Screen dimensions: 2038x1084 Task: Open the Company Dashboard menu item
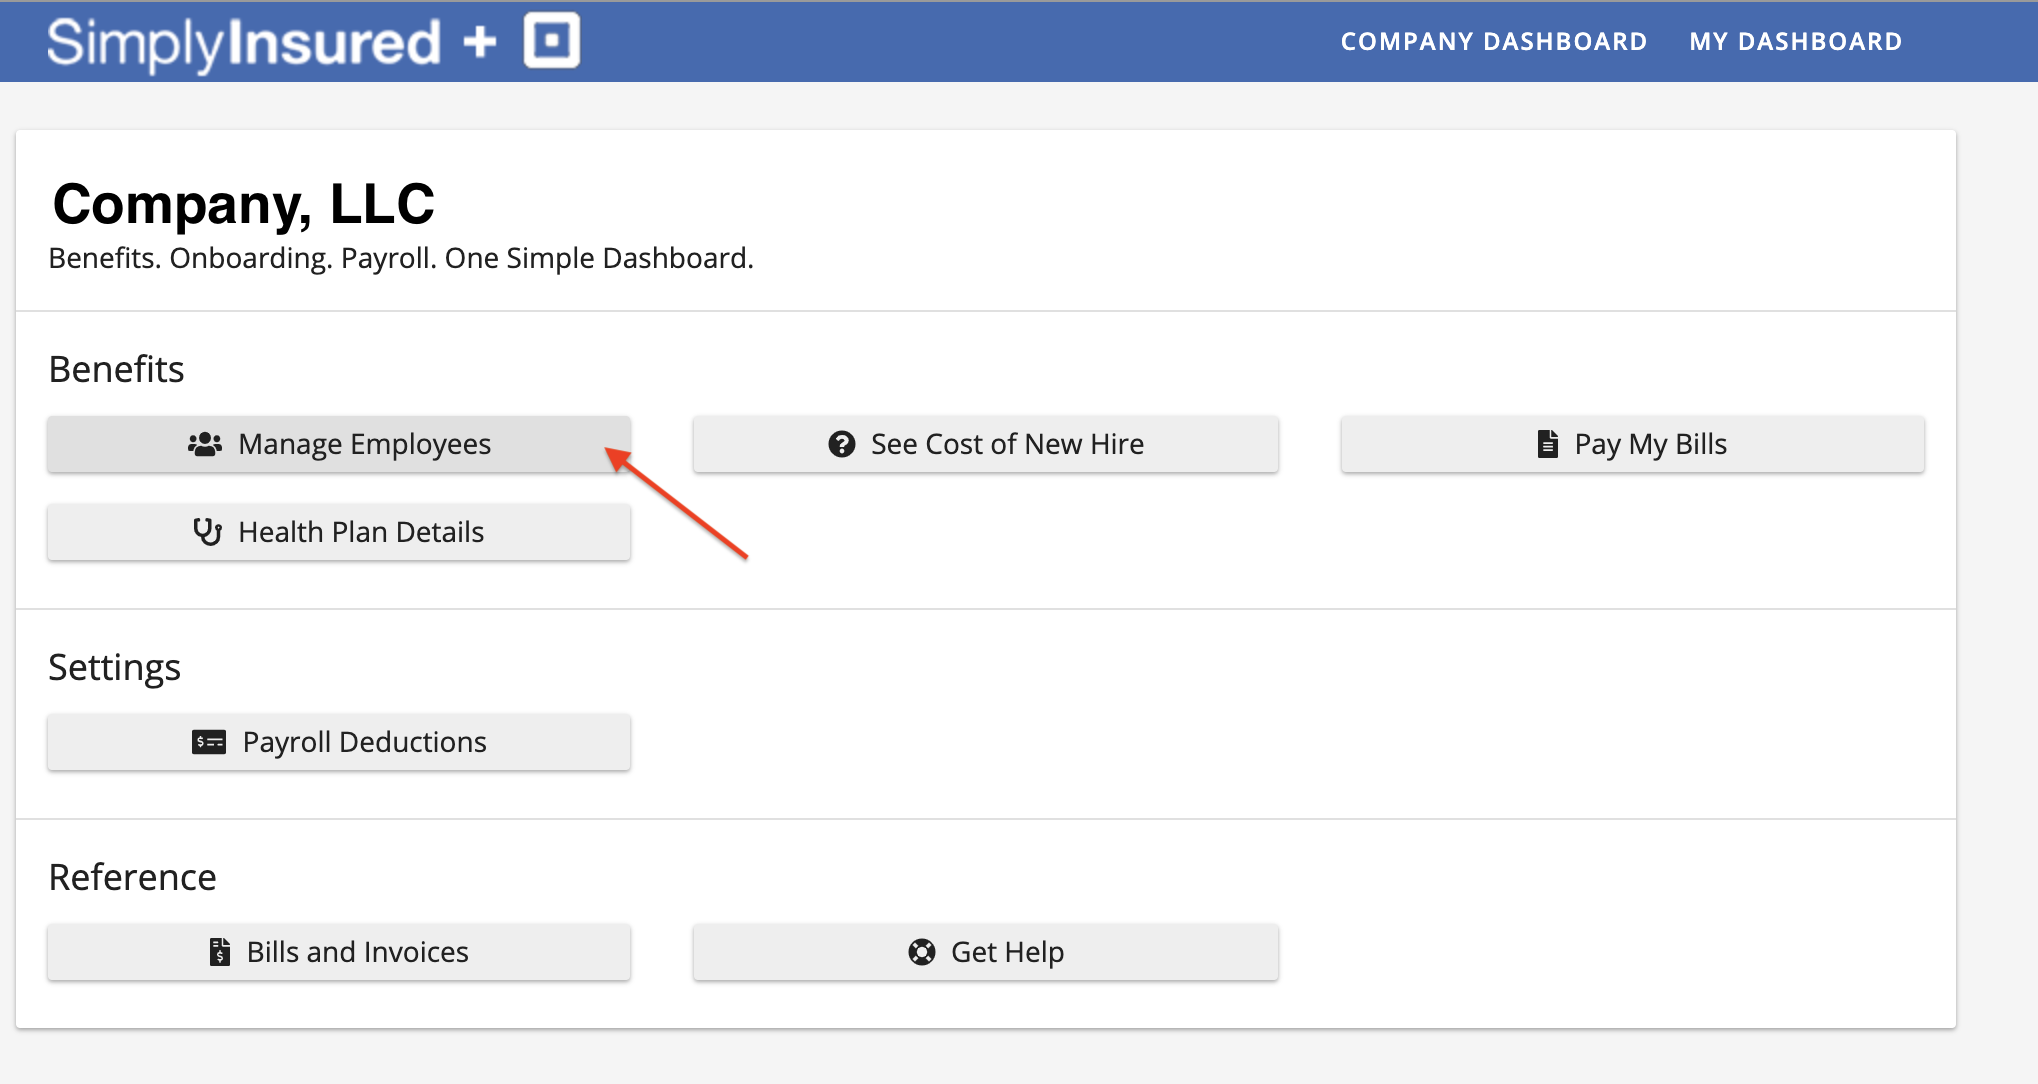click(1493, 42)
